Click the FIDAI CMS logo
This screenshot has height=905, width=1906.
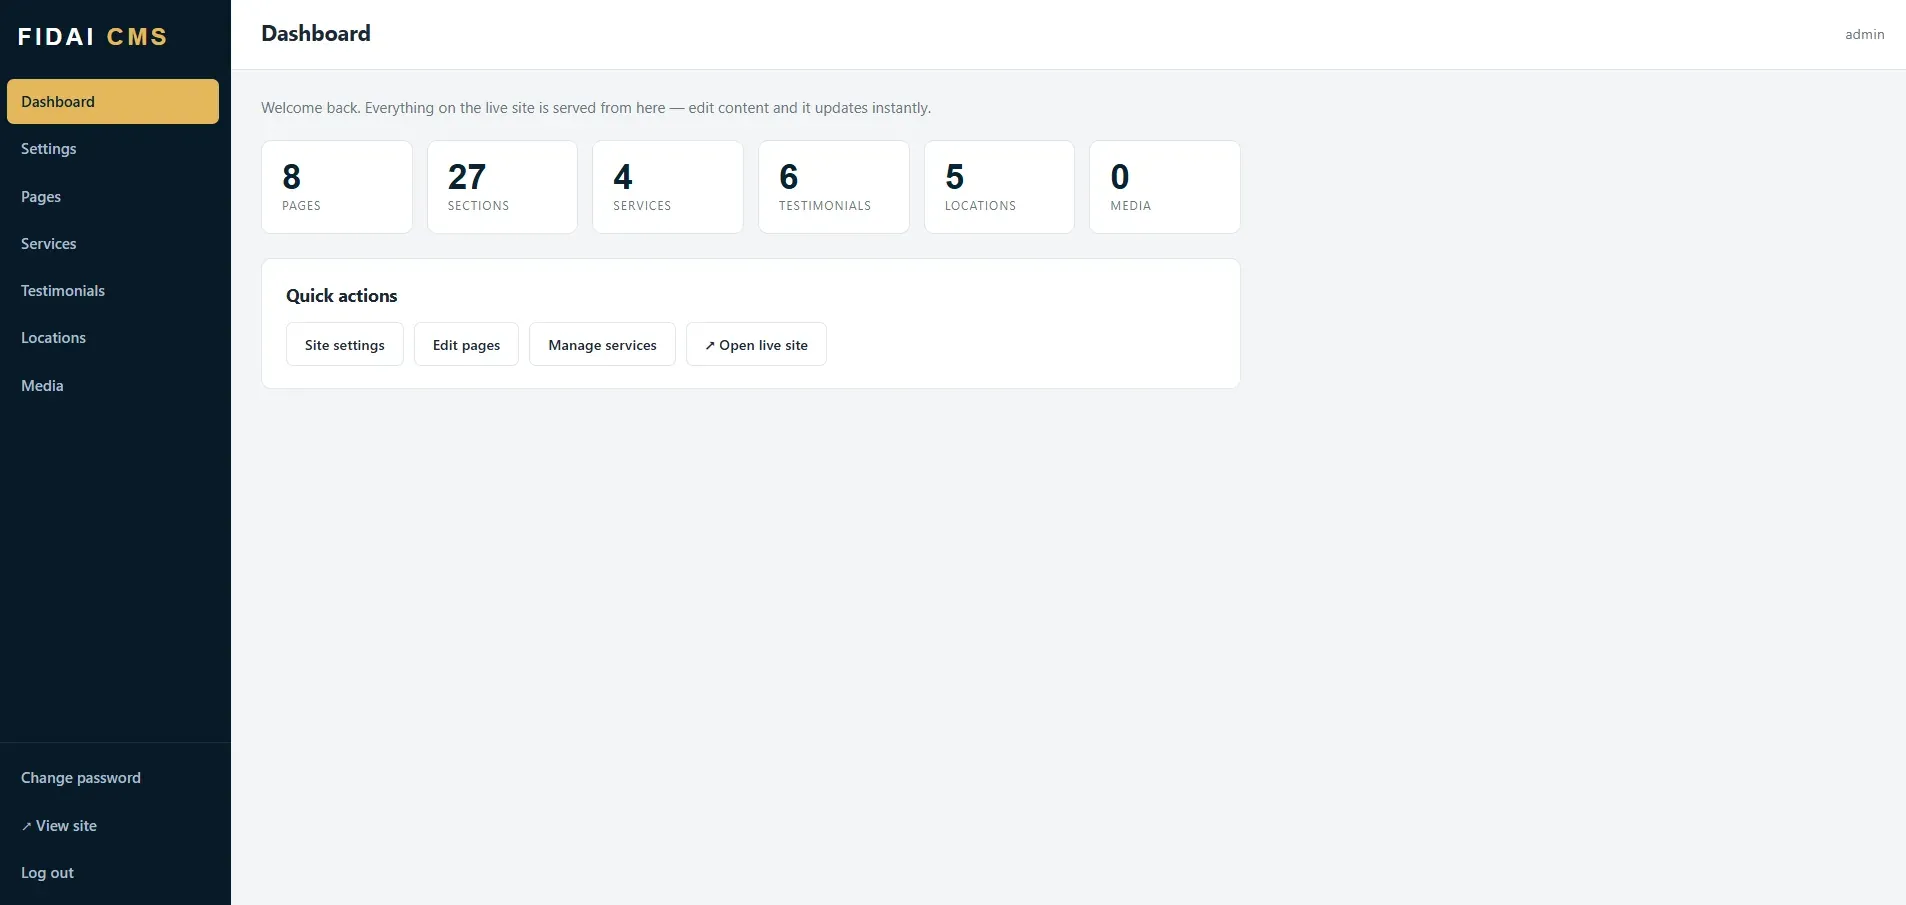93,37
